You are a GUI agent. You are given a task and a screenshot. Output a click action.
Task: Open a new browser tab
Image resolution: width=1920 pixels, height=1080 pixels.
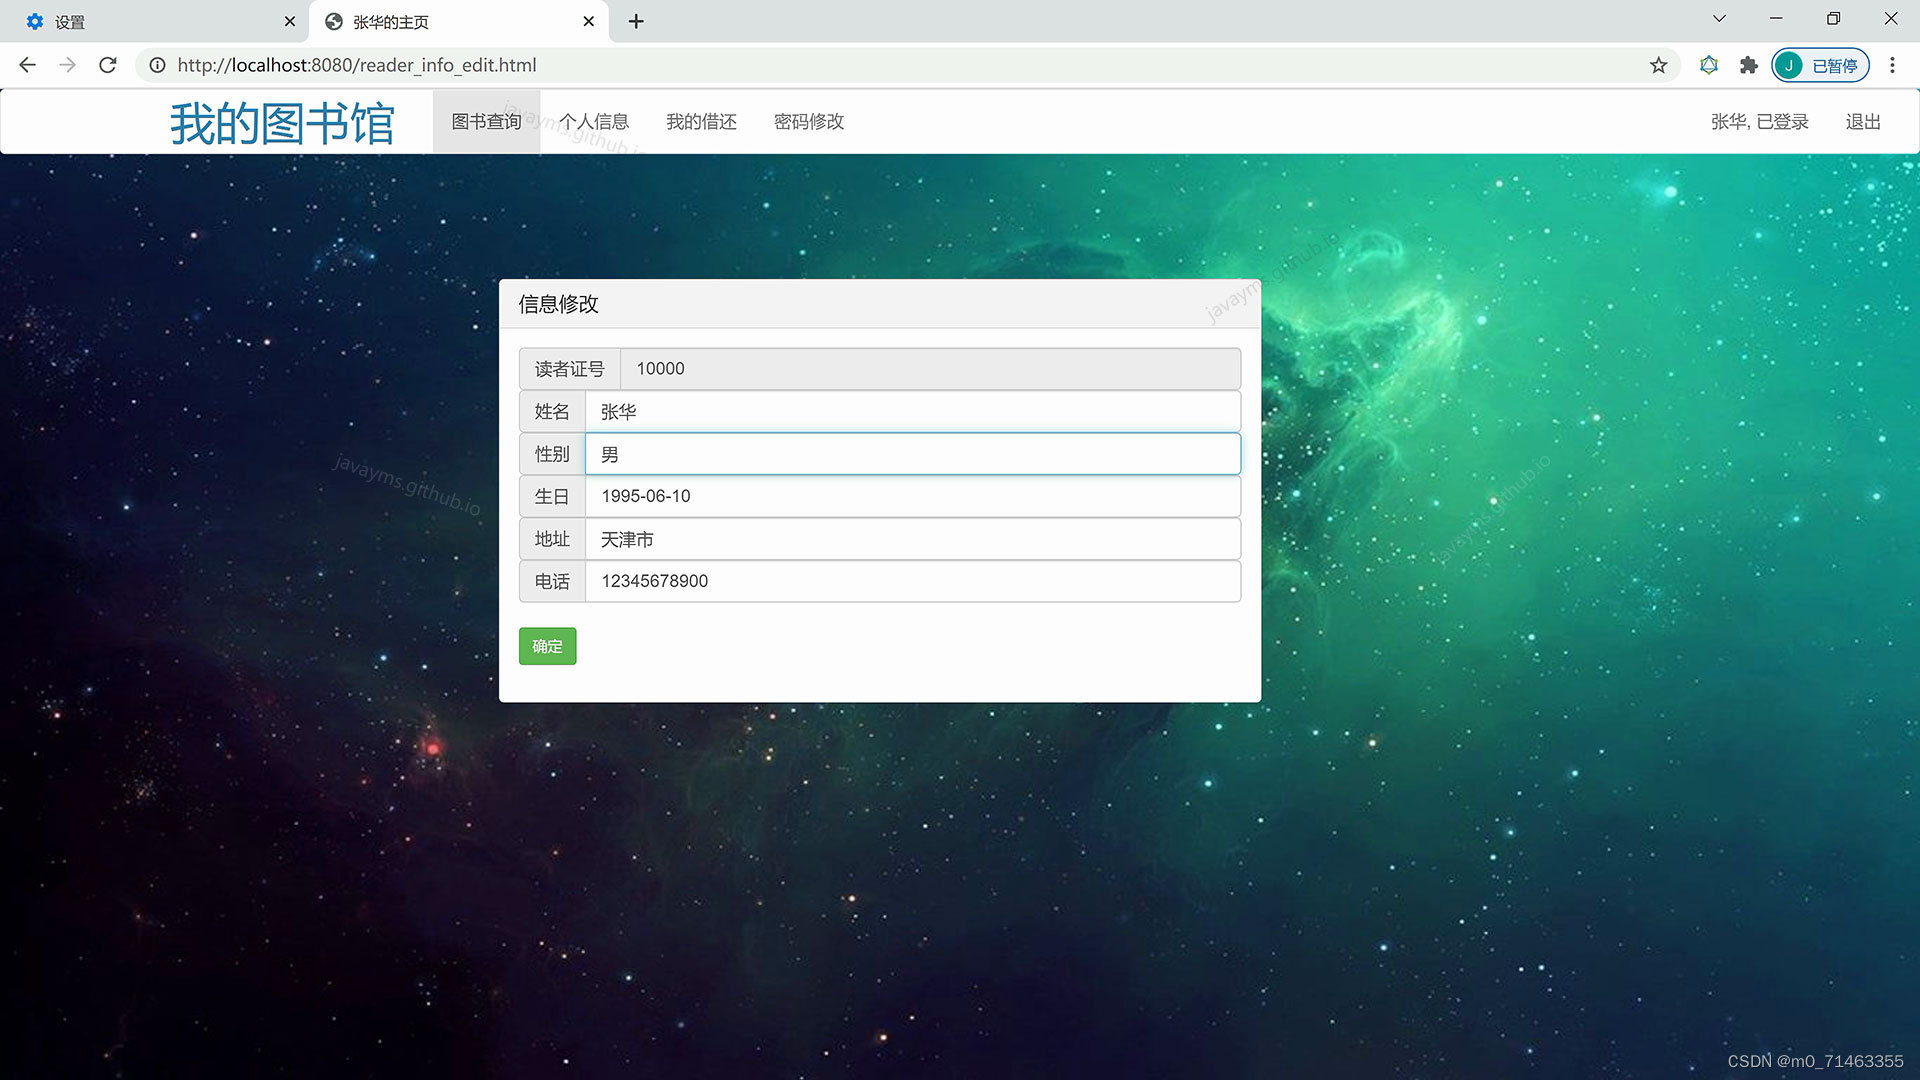coord(636,21)
